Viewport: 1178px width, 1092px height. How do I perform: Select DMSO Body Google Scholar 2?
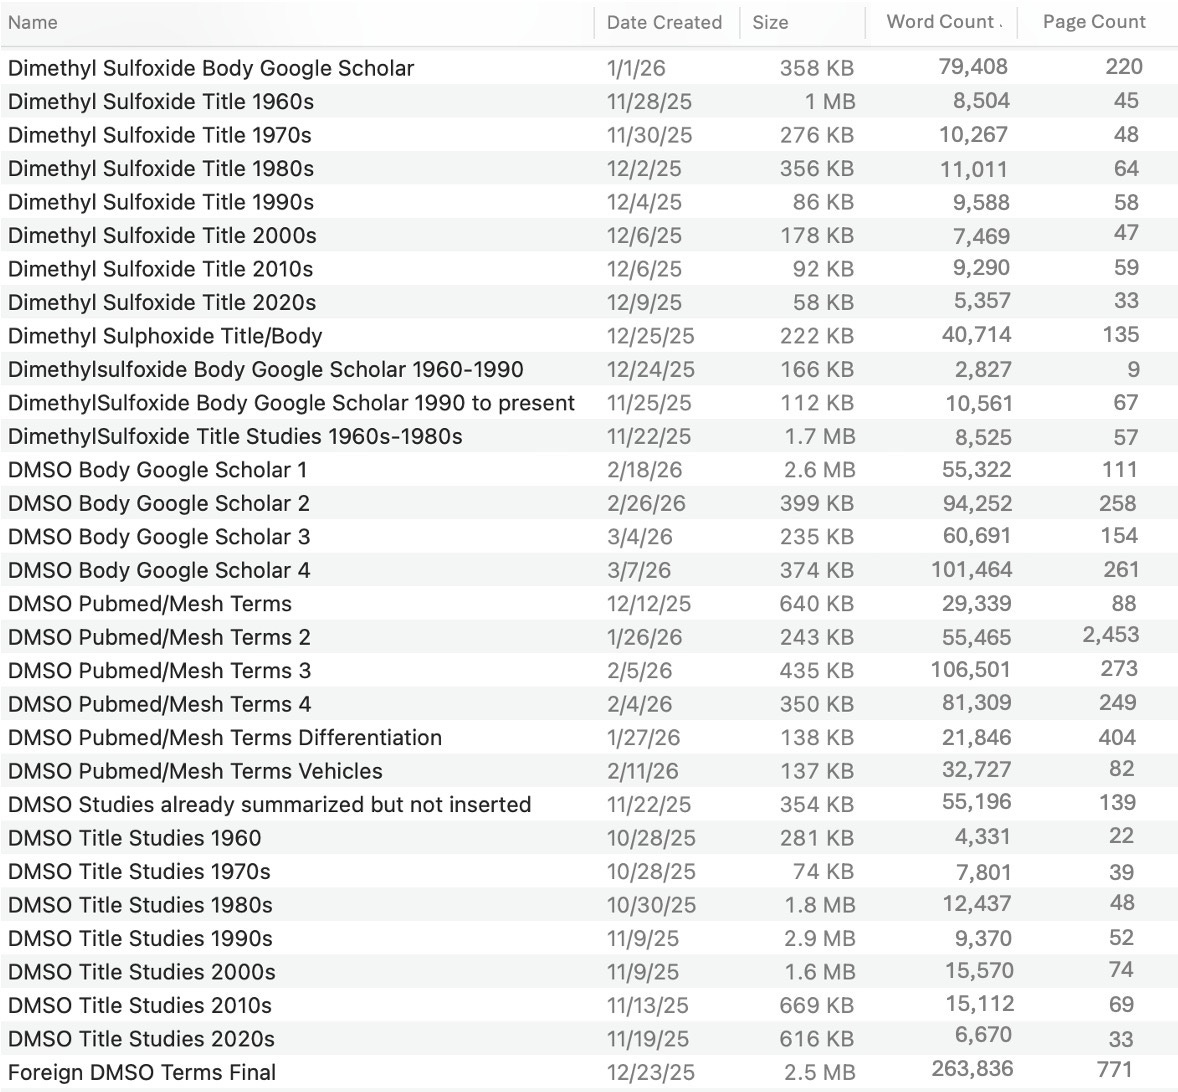click(x=156, y=503)
